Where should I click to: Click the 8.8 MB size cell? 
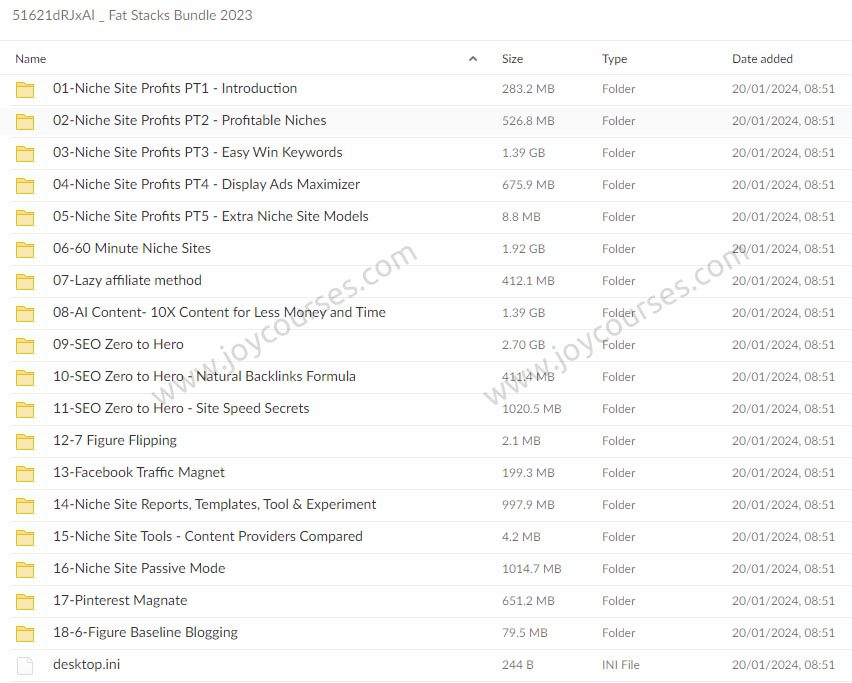point(521,217)
